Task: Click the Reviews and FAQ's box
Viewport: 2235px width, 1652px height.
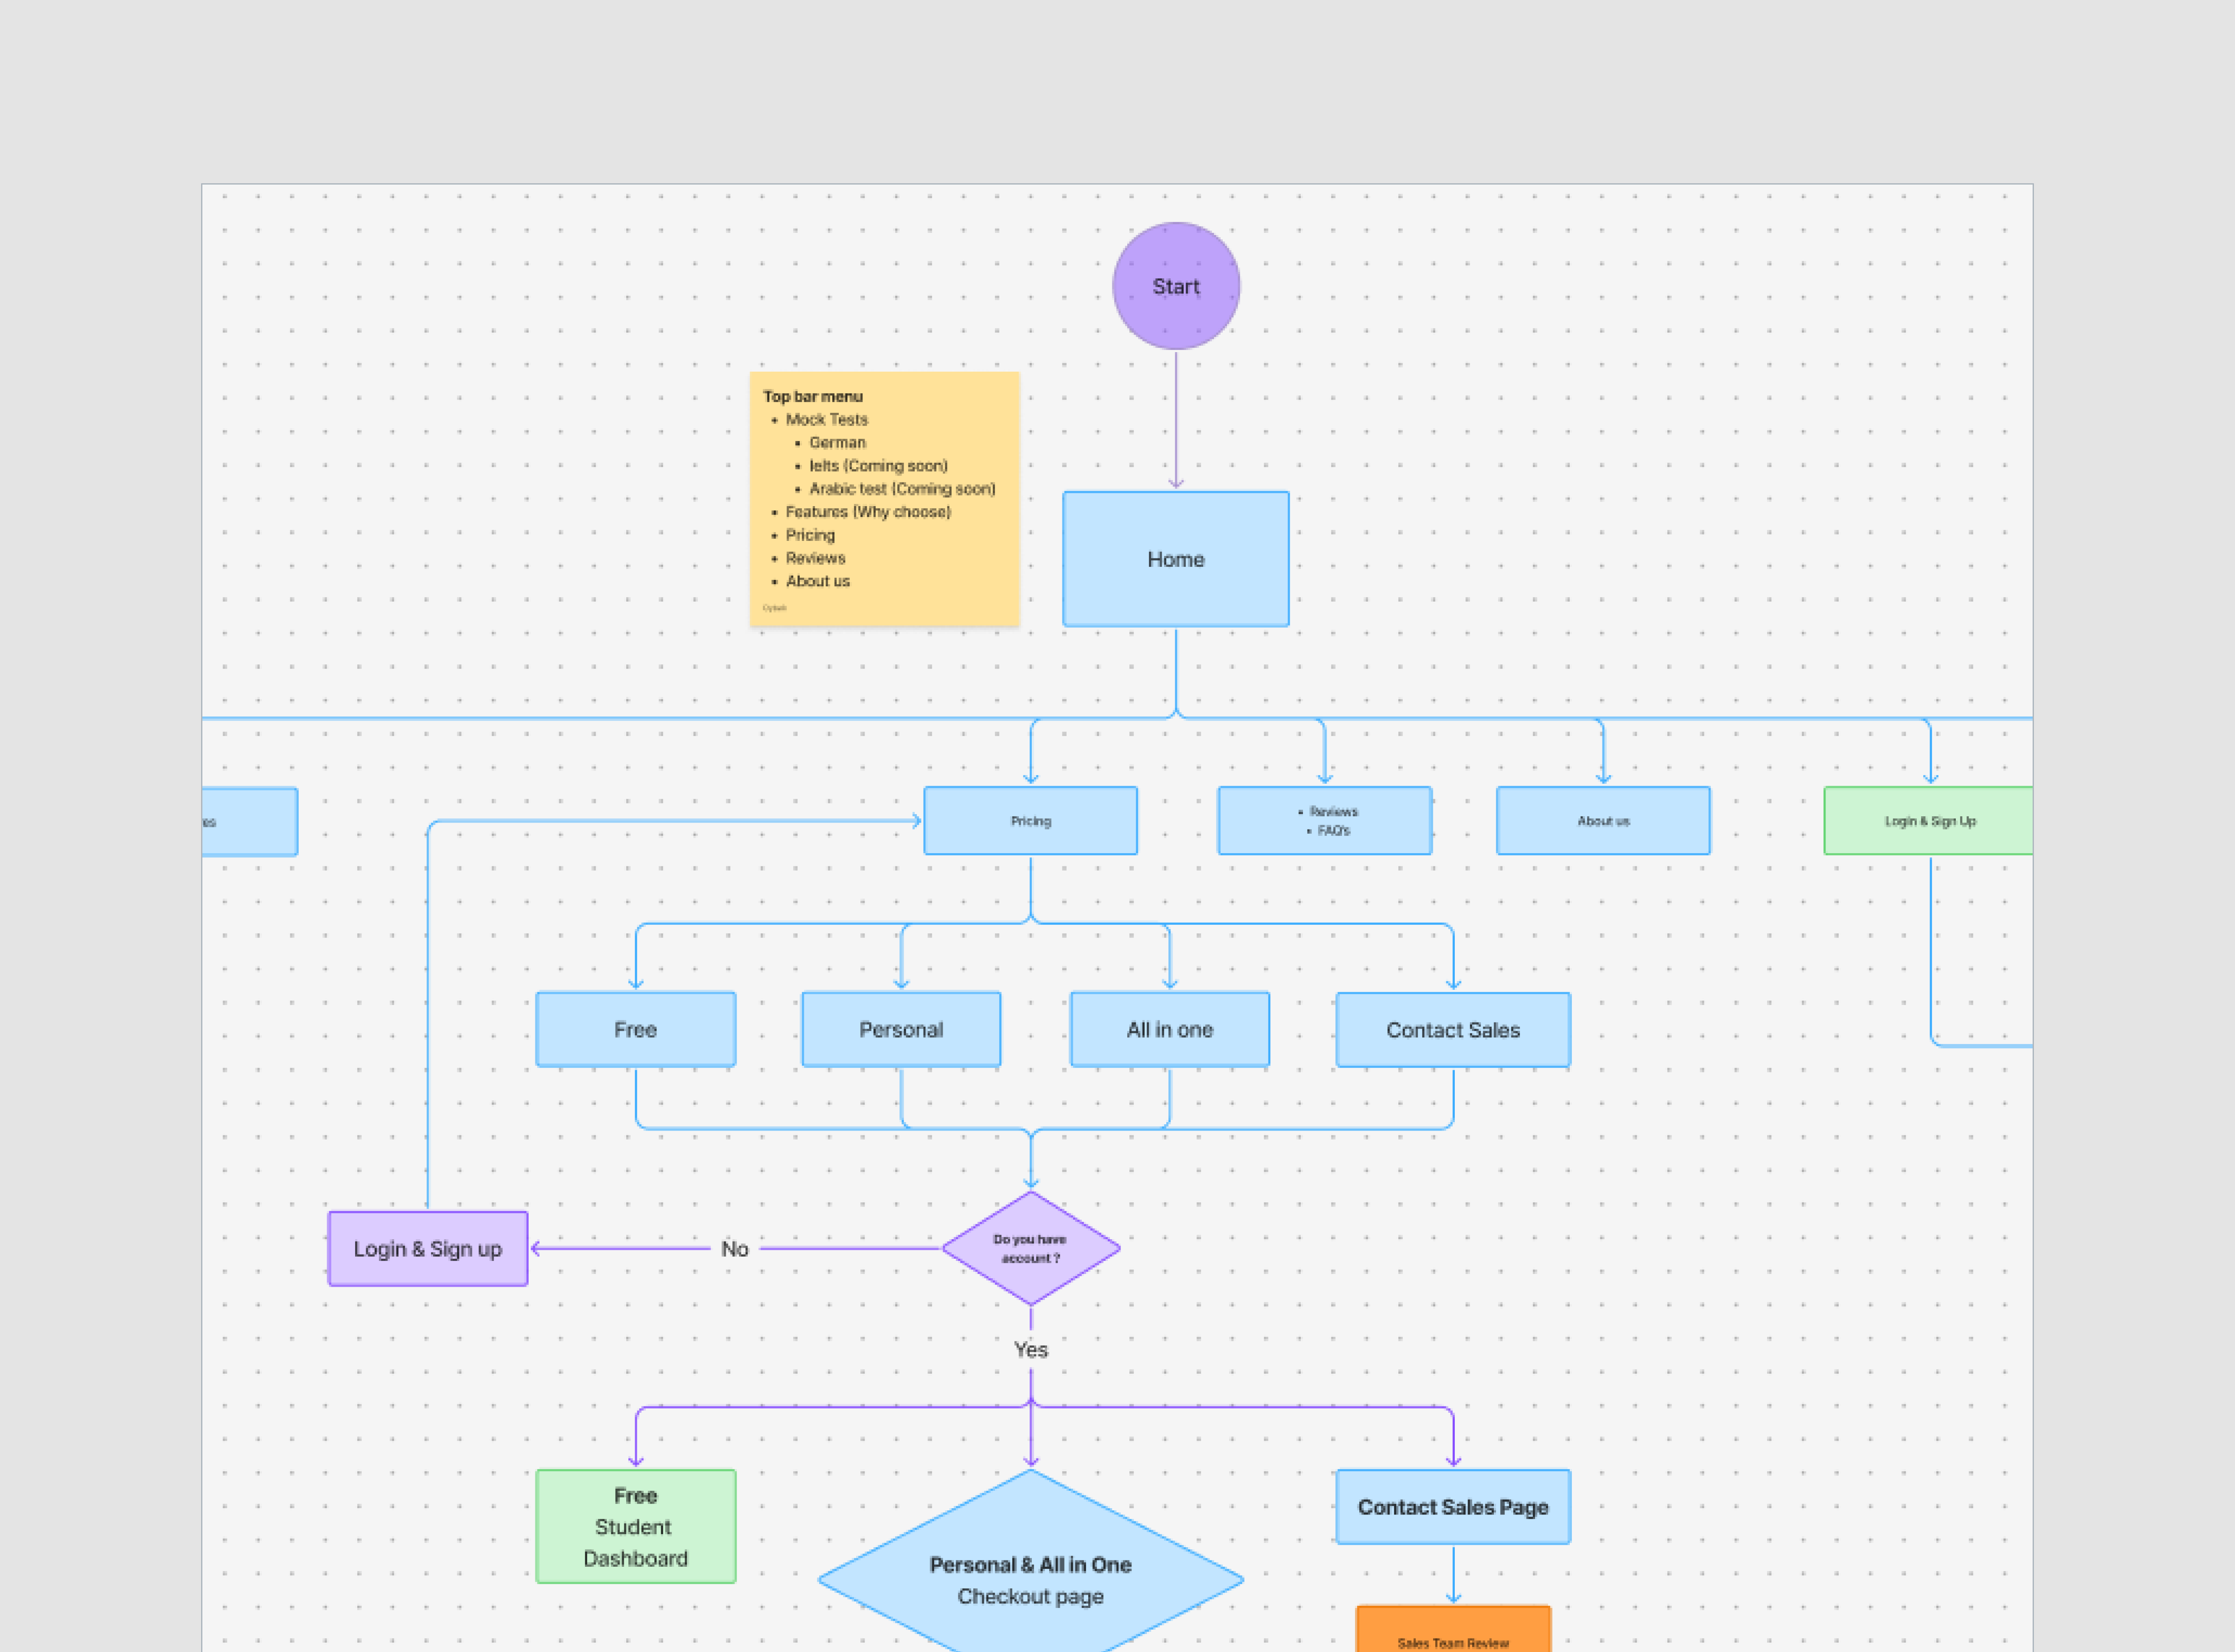Action: 1324,821
